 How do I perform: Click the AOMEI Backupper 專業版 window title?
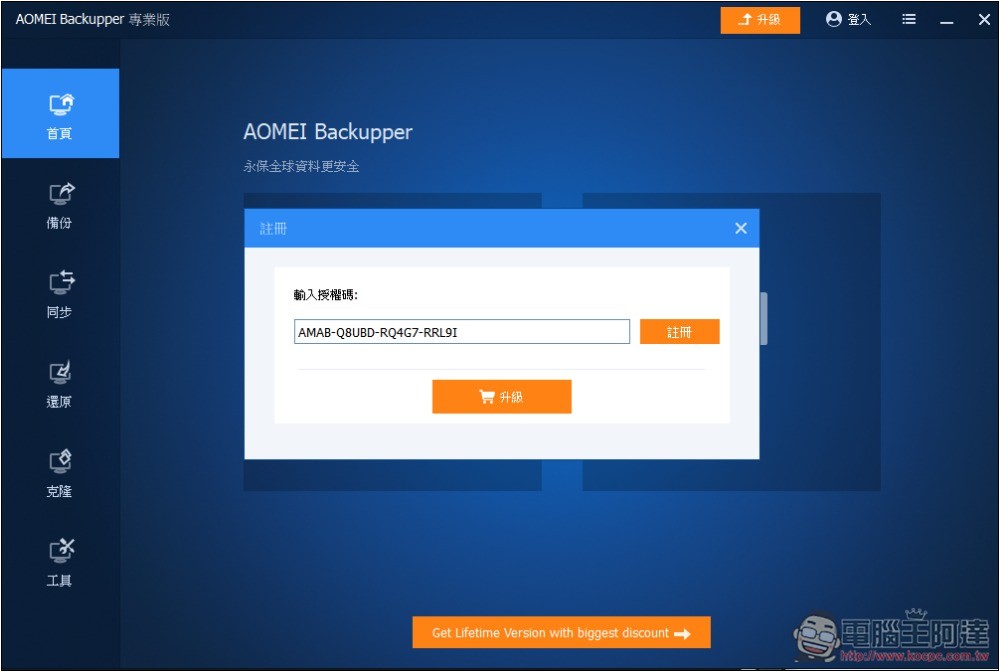93,20
